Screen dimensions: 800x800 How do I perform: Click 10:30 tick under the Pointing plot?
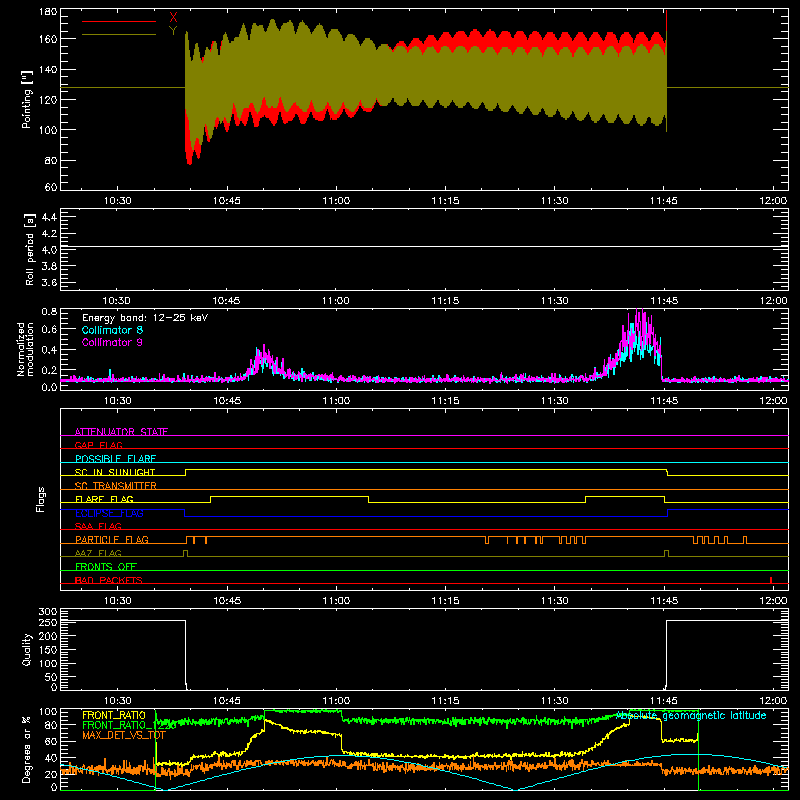point(117,201)
